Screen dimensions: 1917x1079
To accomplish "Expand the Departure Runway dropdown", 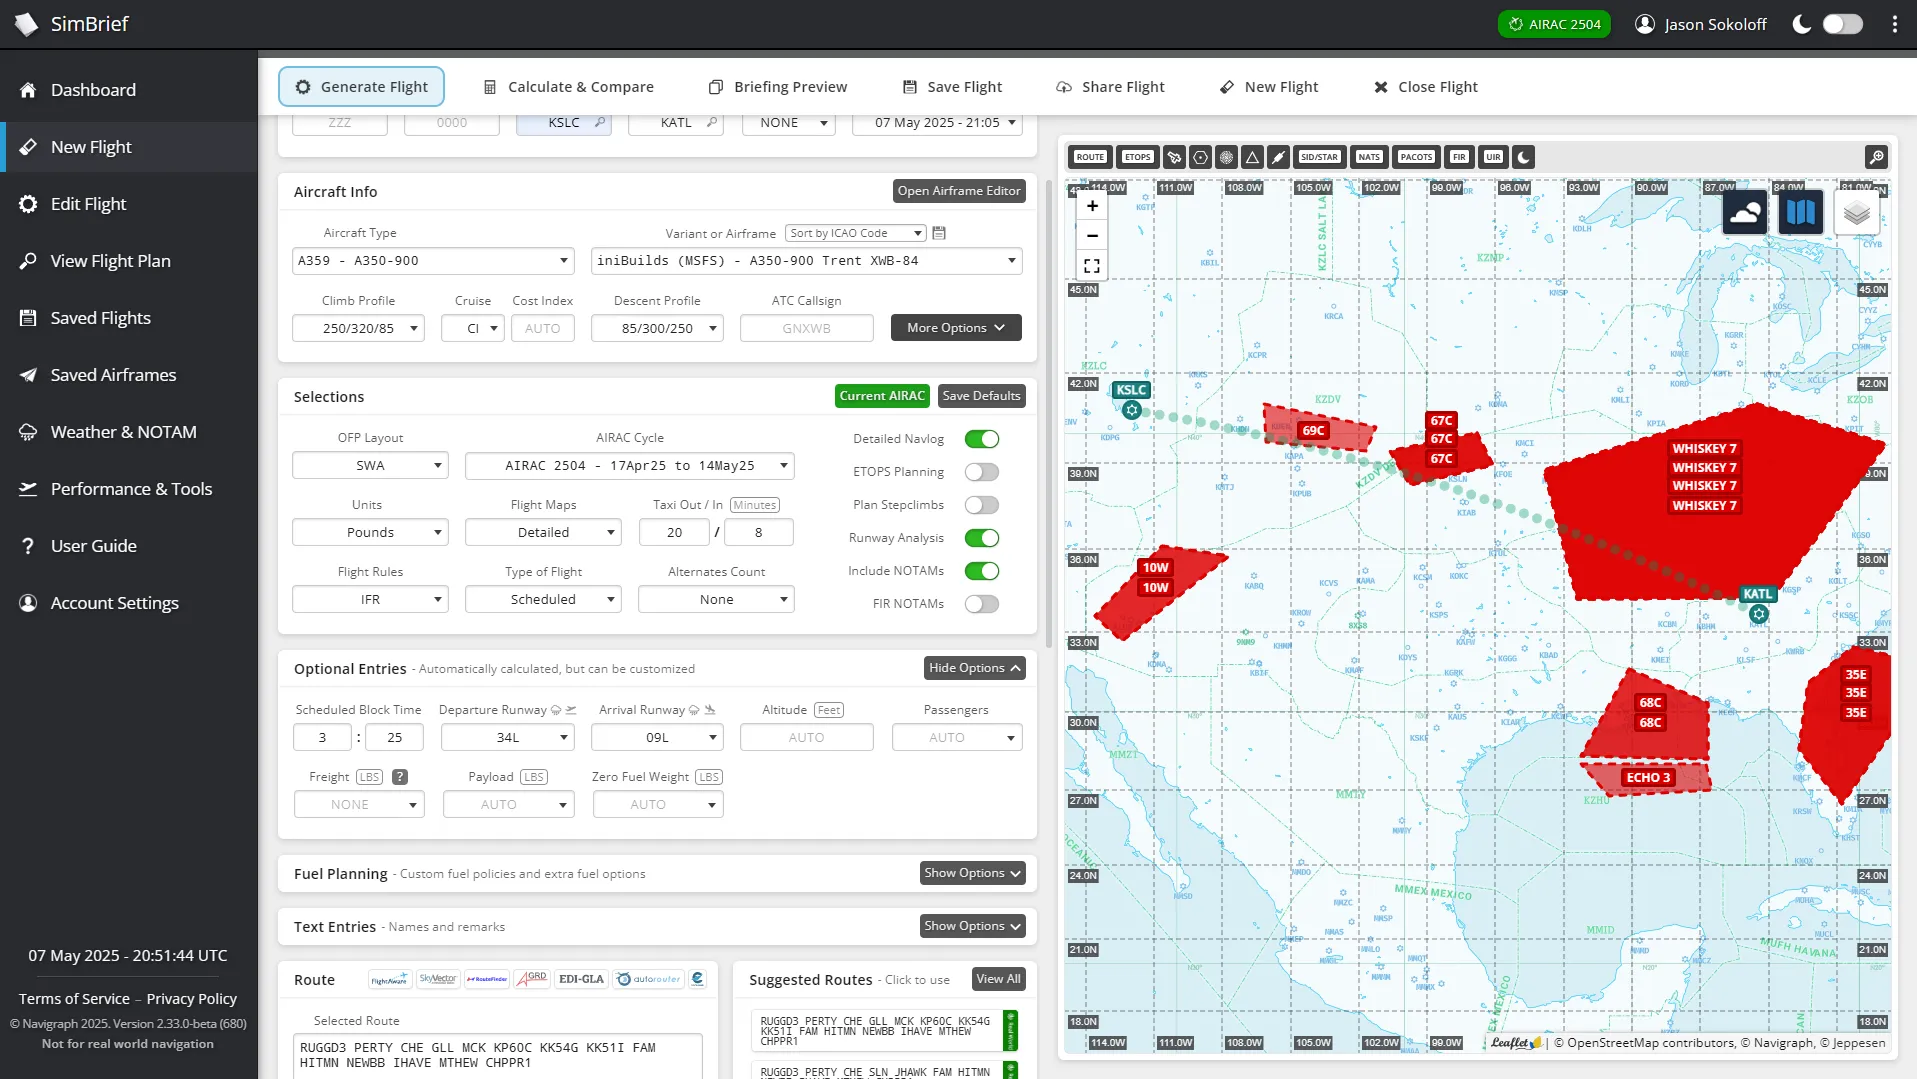I will point(507,738).
